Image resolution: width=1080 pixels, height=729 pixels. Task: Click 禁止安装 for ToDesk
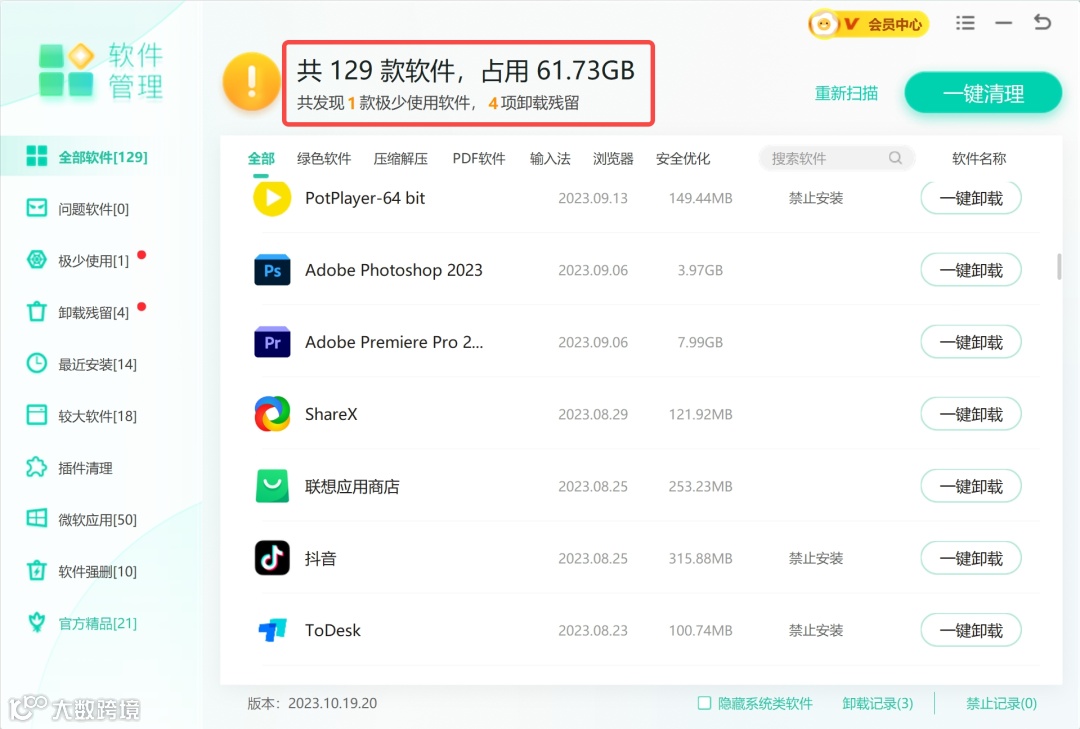(816, 630)
